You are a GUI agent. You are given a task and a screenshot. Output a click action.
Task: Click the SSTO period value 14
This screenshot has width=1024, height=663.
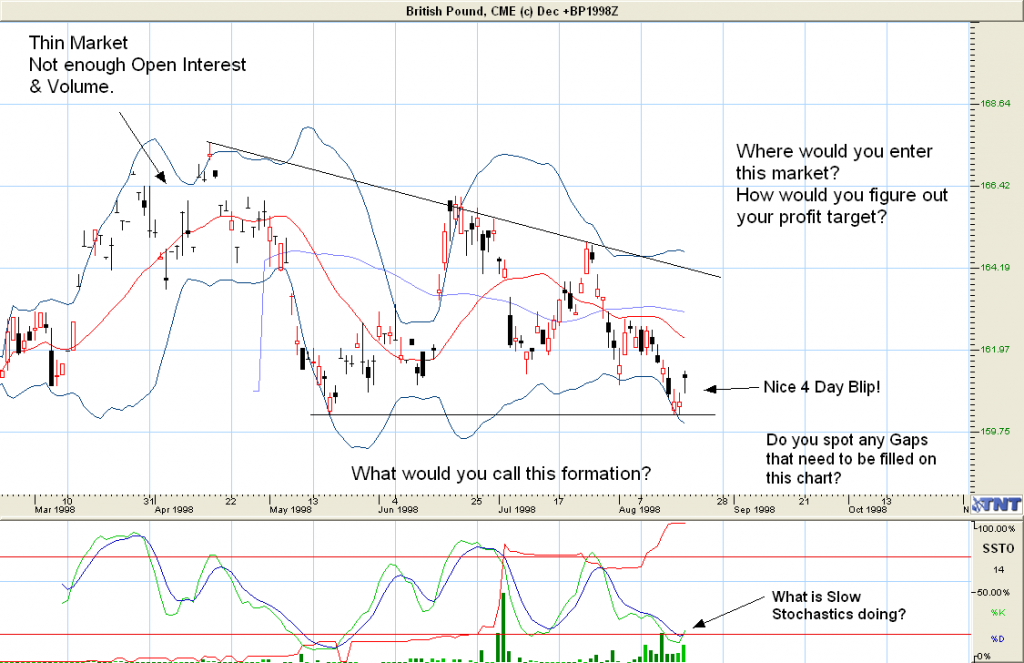(x=995, y=568)
